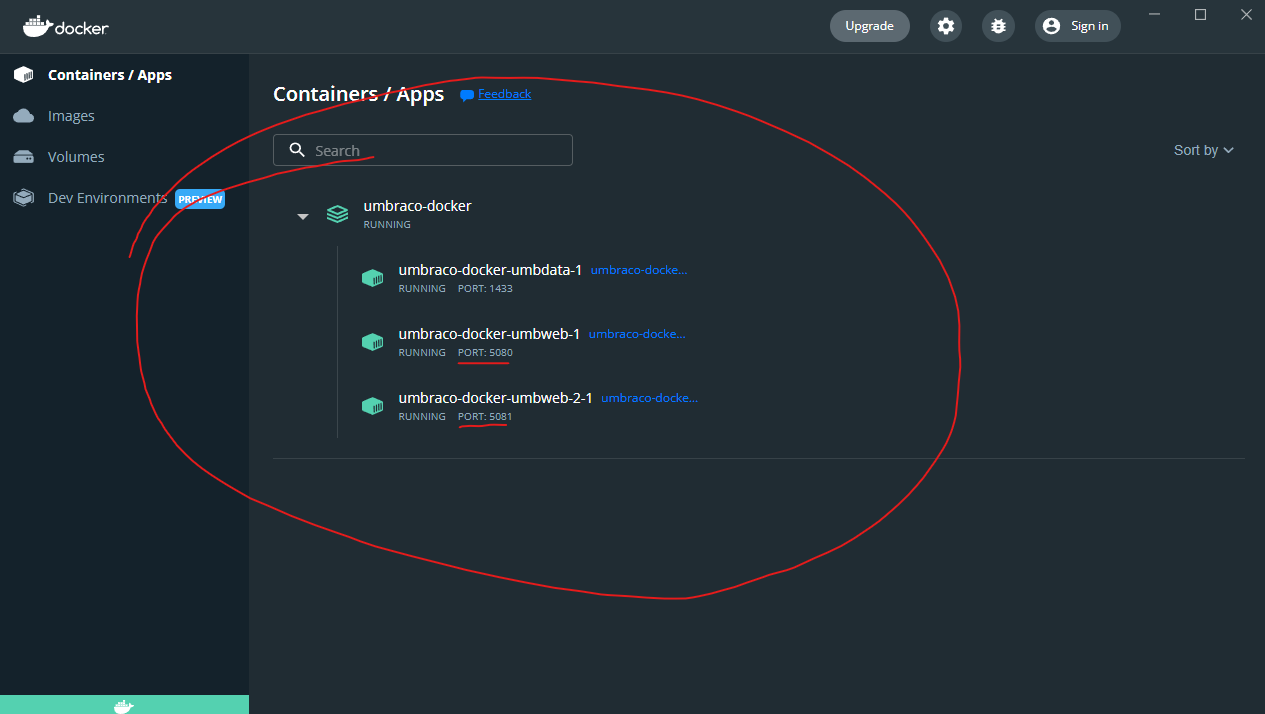Select container umbraco-docker-umbweb-1
This screenshot has height=714, width=1265.
click(489, 334)
